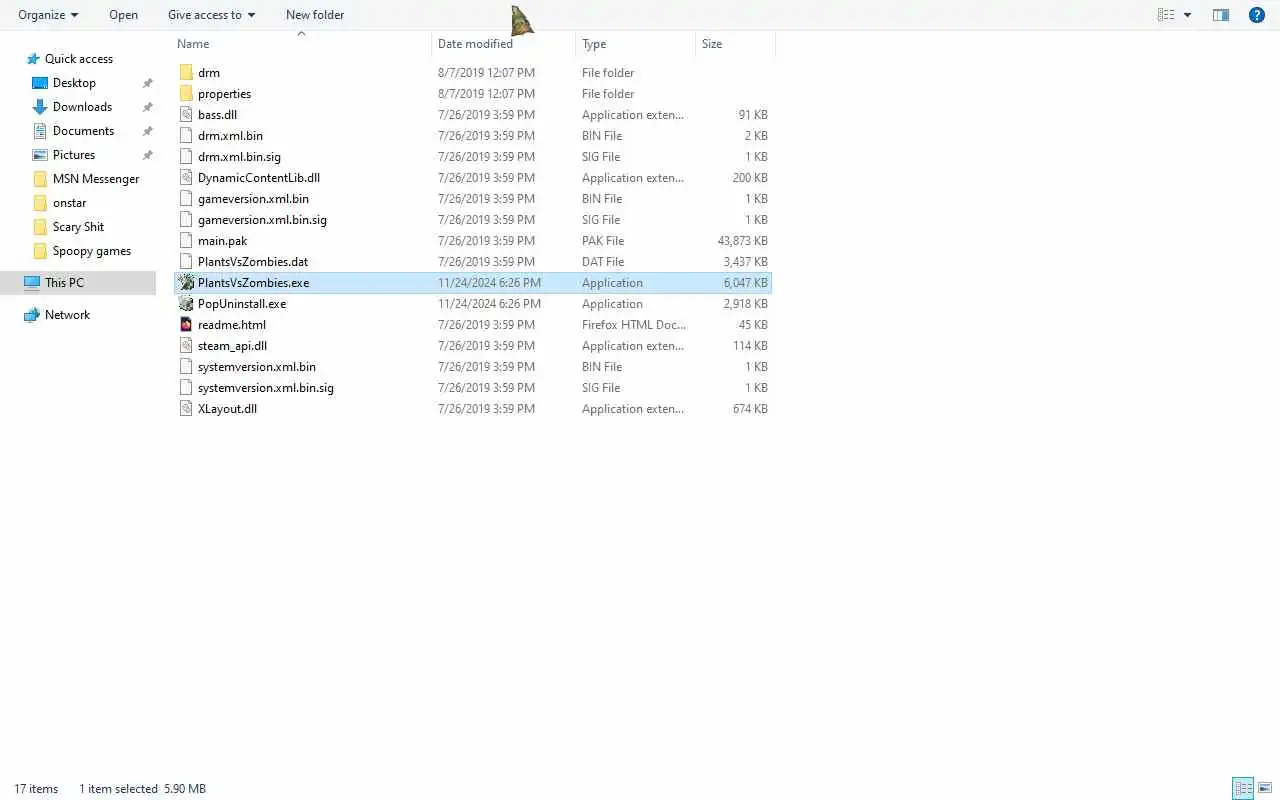
Task: Click the Spoopy games folder icon
Action: coord(40,251)
